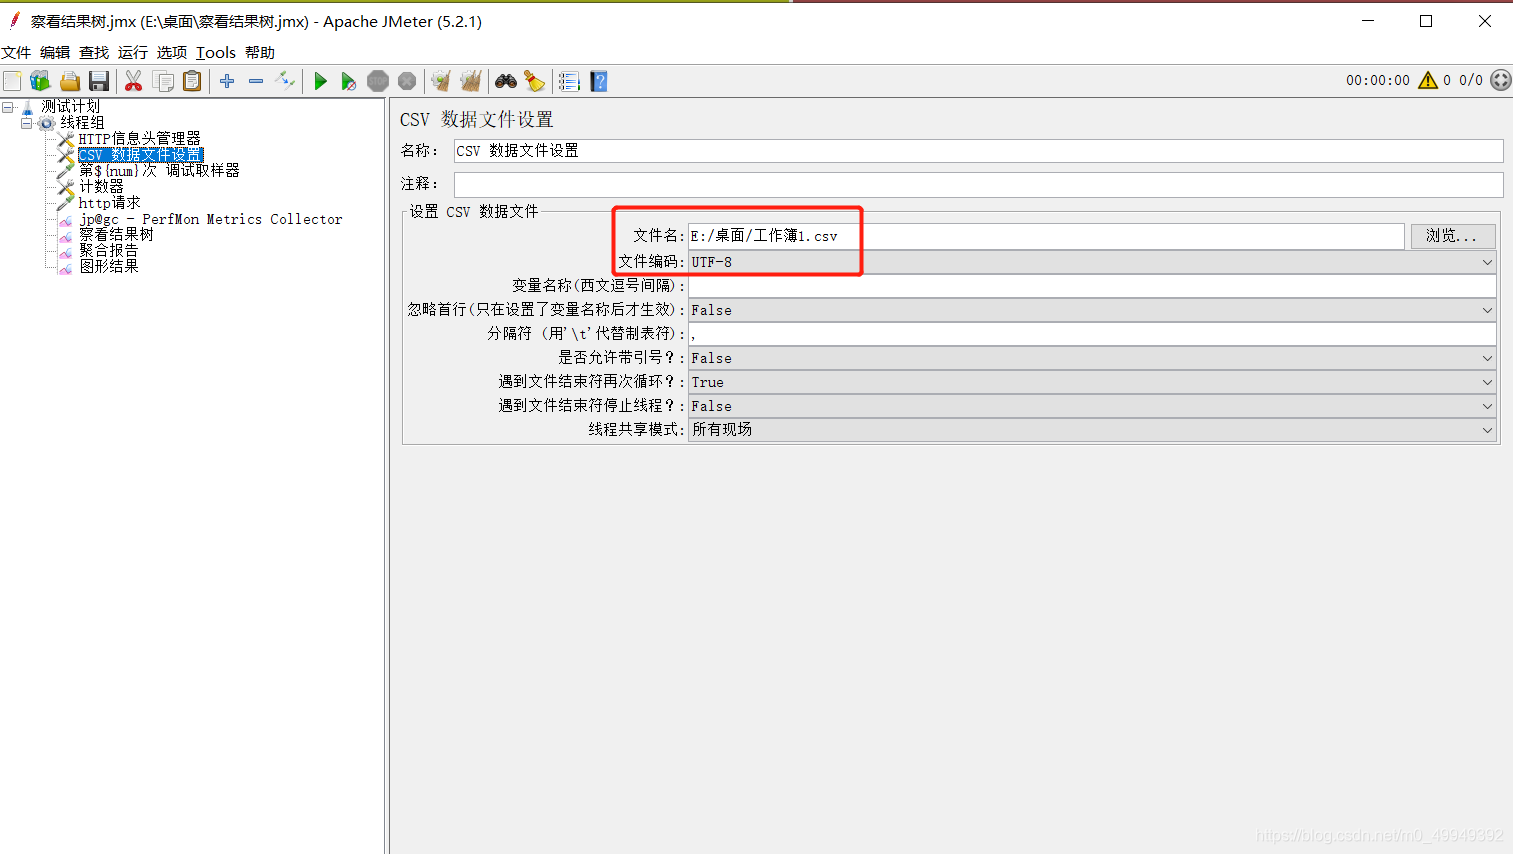
Task: Open the Tools menu
Action: pos(216,52)
